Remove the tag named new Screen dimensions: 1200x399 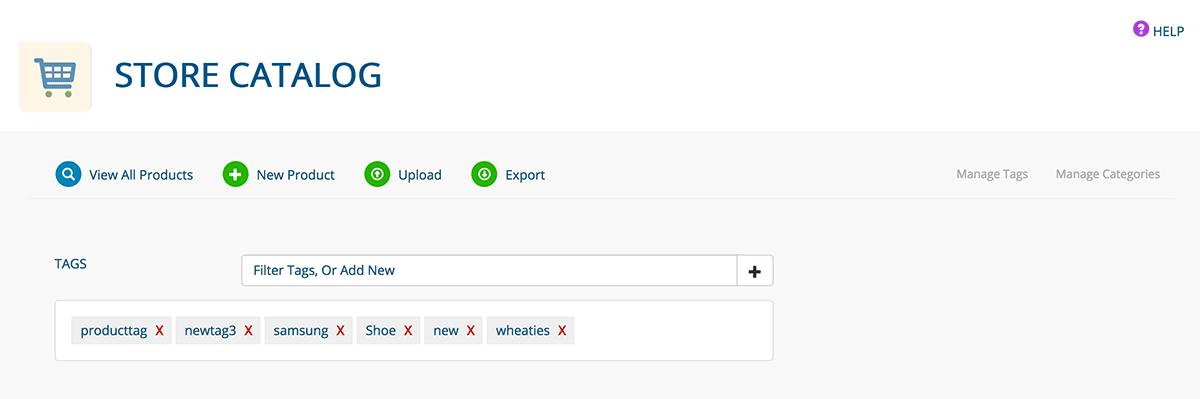point(471,330)
